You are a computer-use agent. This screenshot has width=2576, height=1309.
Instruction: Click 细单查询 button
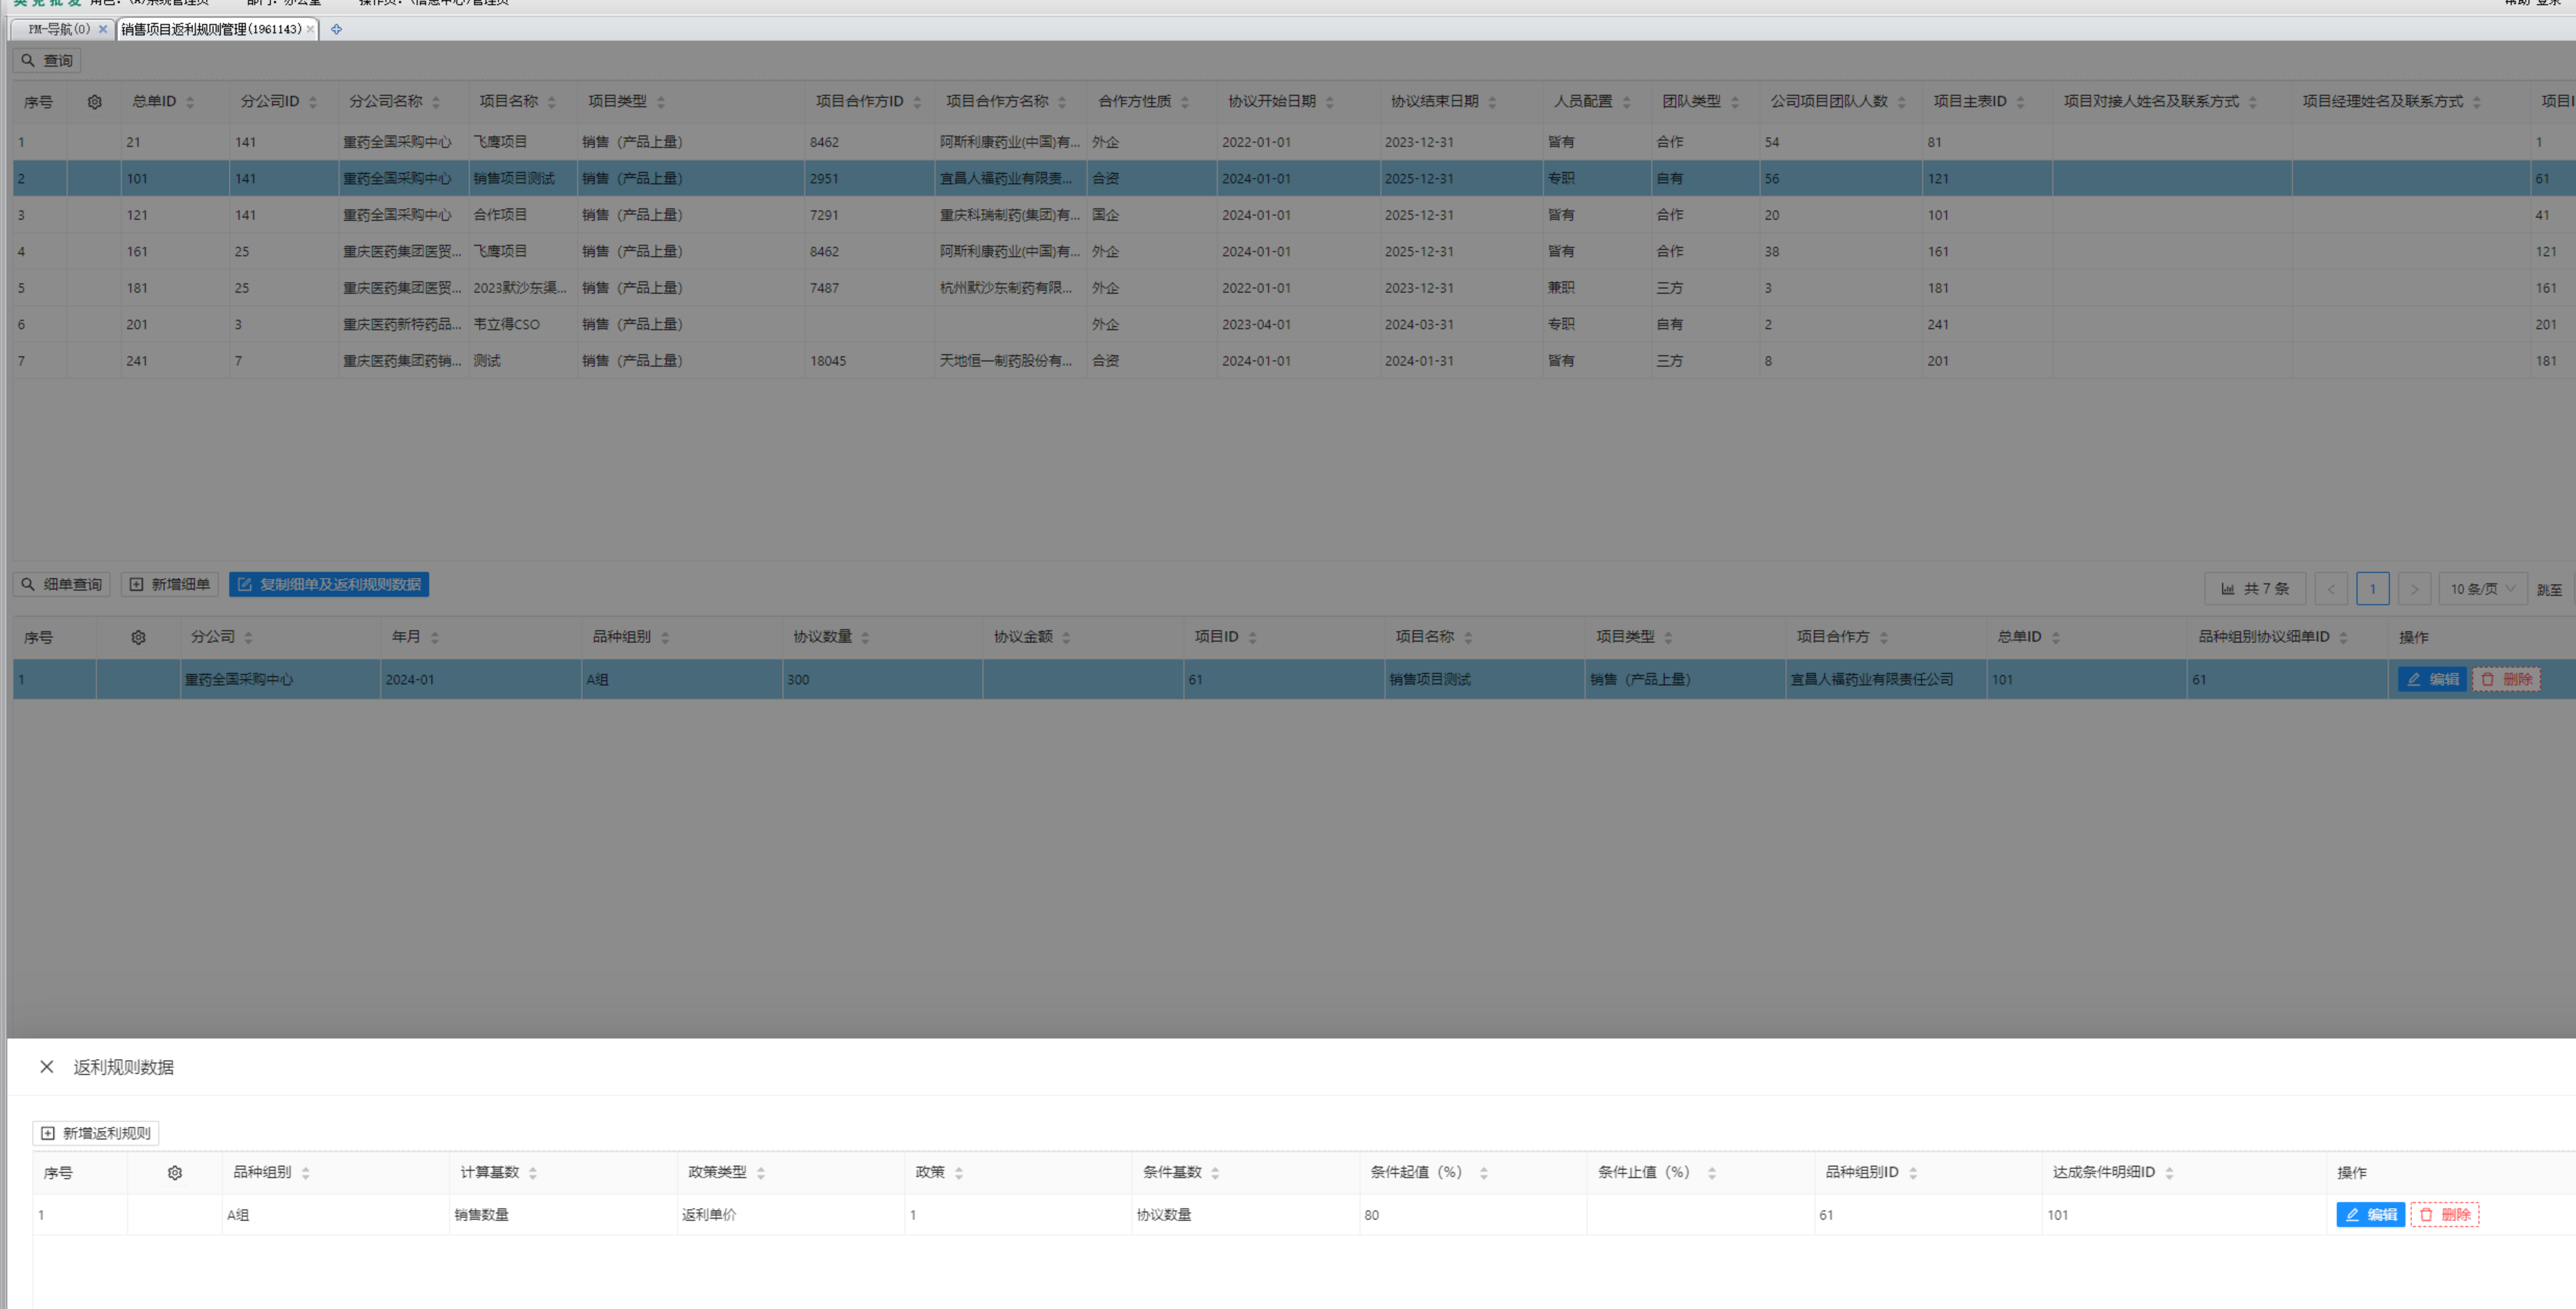tap(62, 584)
